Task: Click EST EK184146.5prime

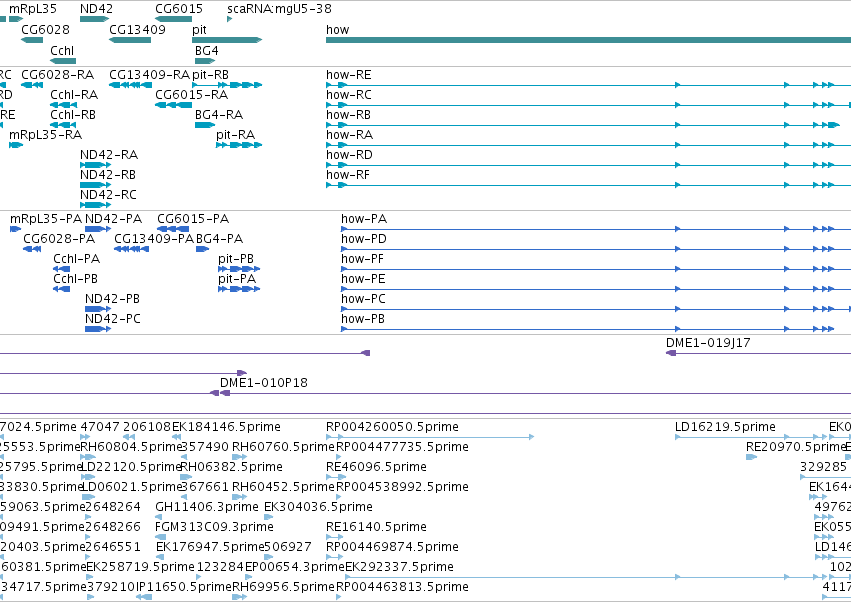Action: (x=226, y=427)
